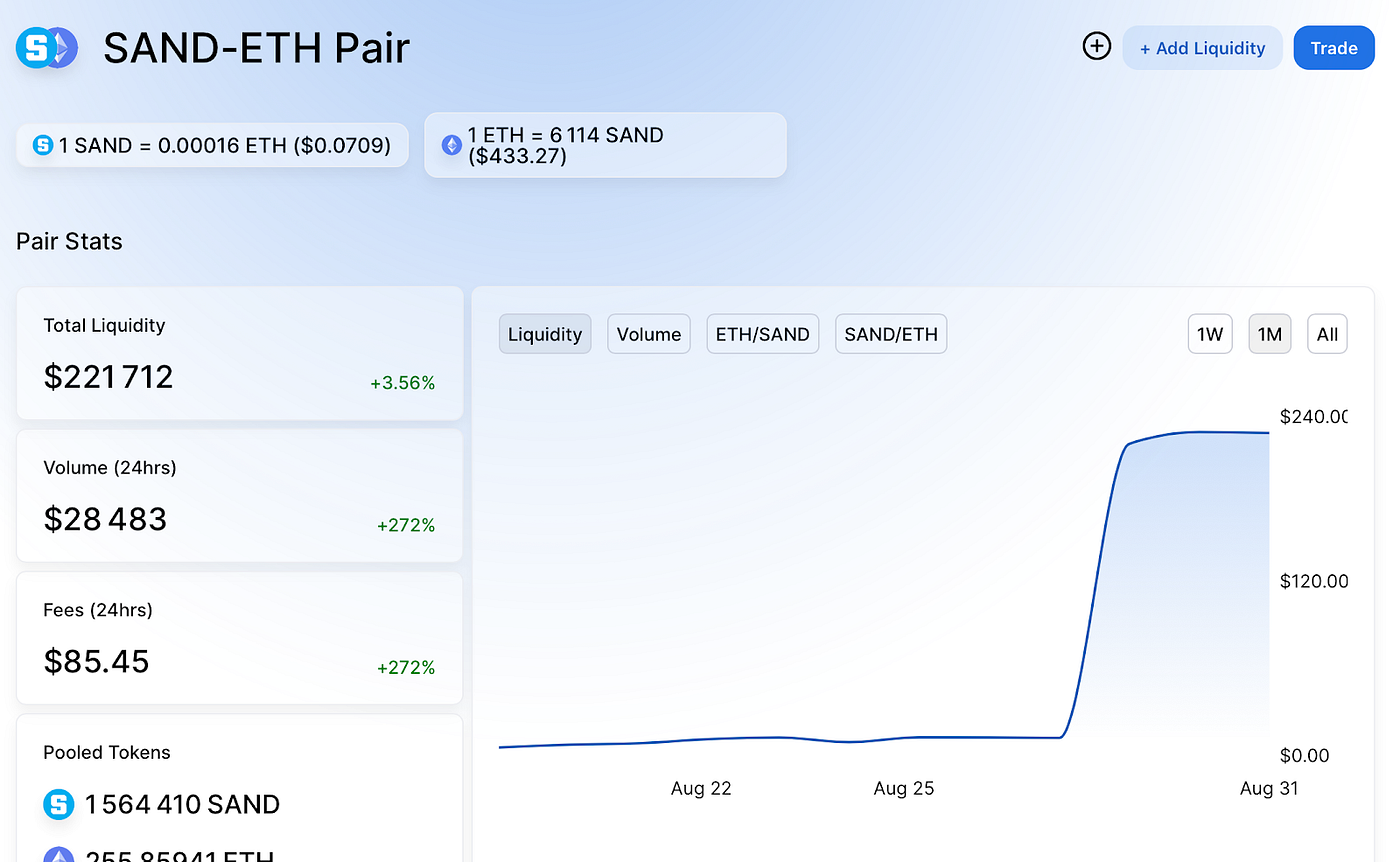The width and height of the screenshot is (1400, 862).
Task: Switch the chart to Volume
Action: (649, 334)
